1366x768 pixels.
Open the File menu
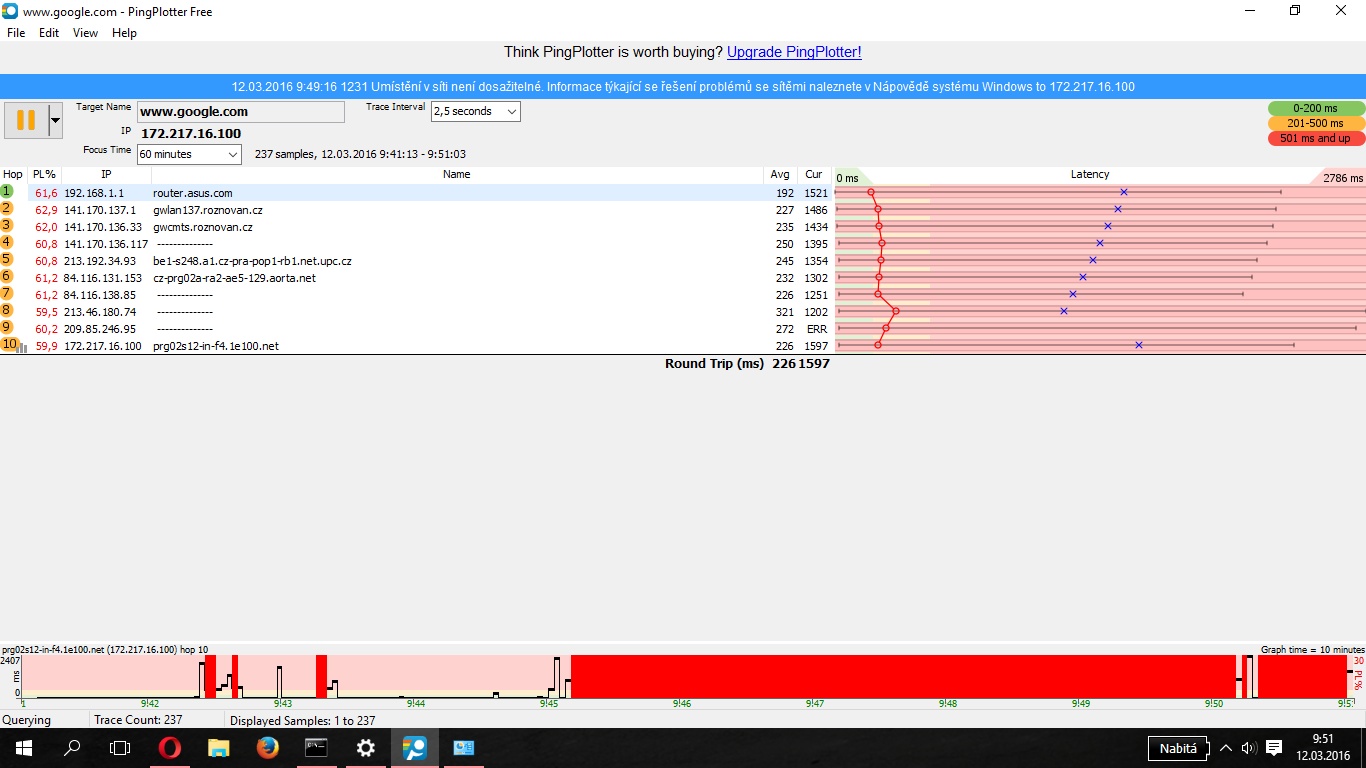point(16,33)
